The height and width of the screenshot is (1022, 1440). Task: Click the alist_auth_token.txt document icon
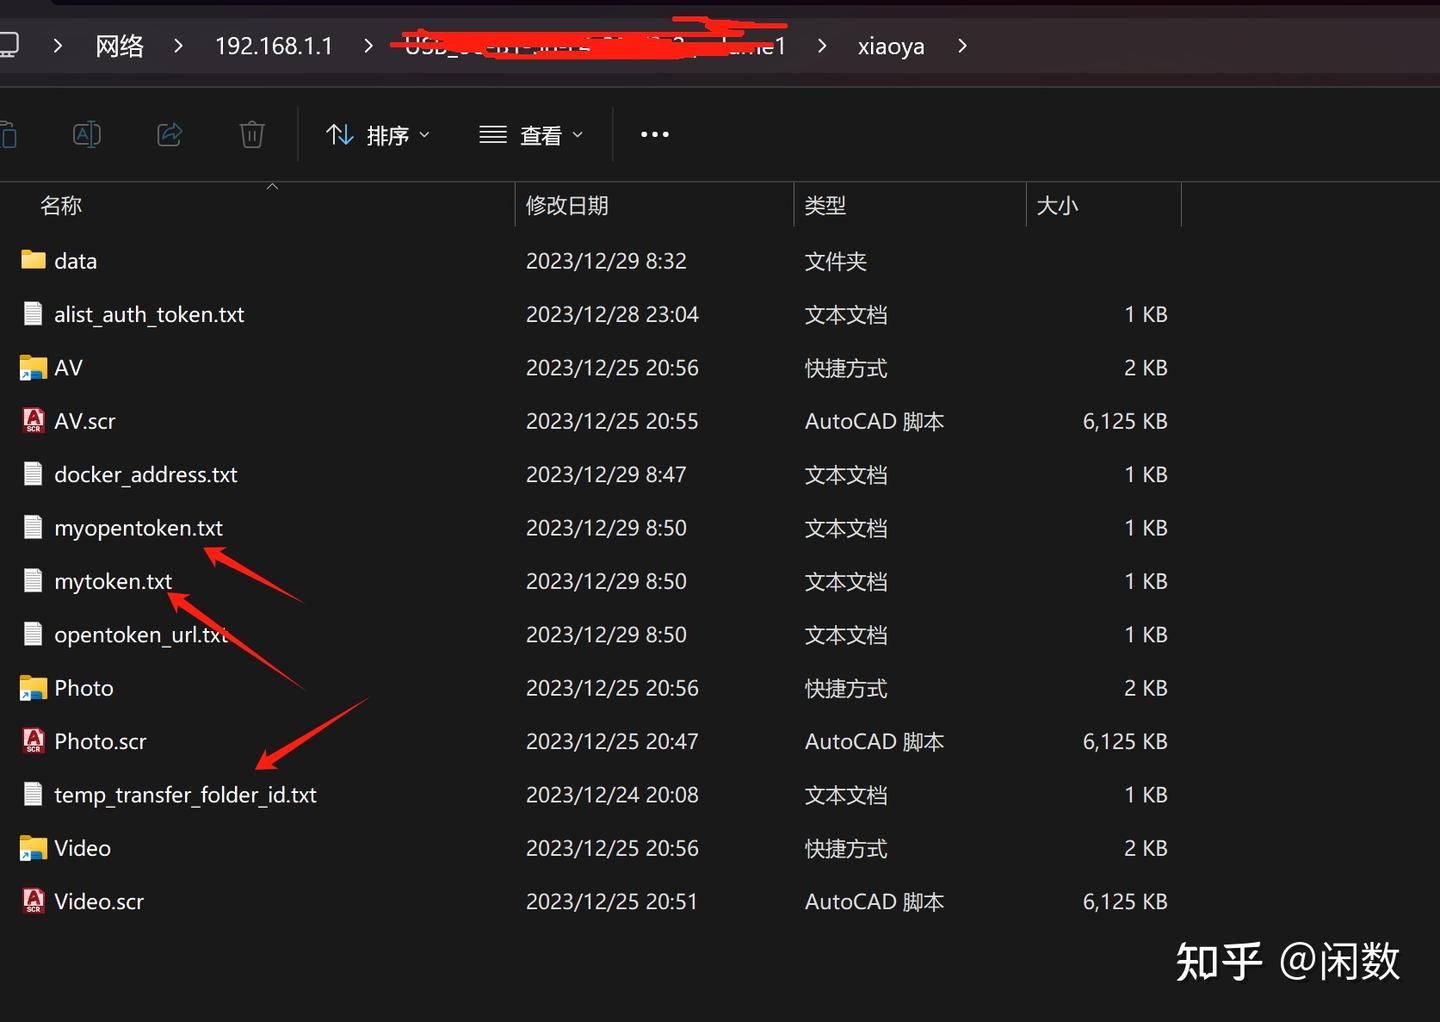(x=32, y=313)
